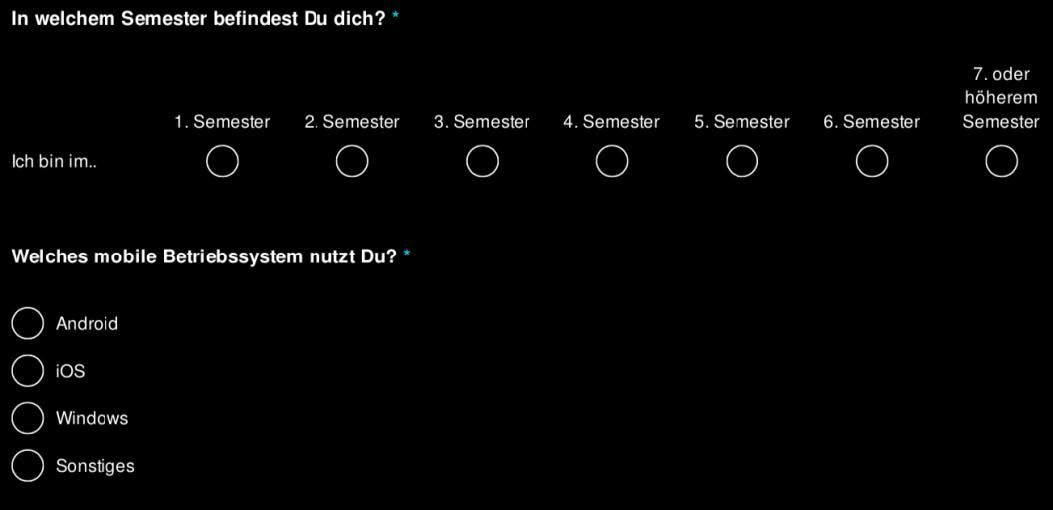Select the Android radio button
This screenshot has width=1053, height=510.
(28, 323)
